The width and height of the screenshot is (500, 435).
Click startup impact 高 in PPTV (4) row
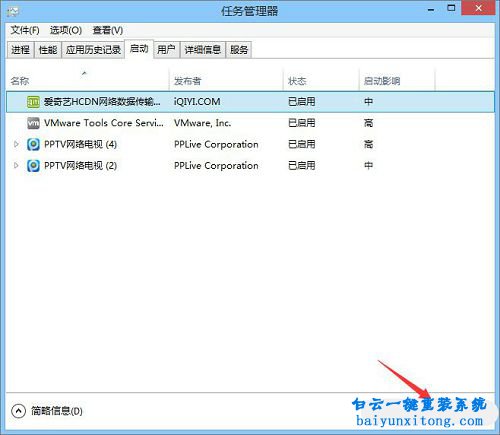(368, 144)
